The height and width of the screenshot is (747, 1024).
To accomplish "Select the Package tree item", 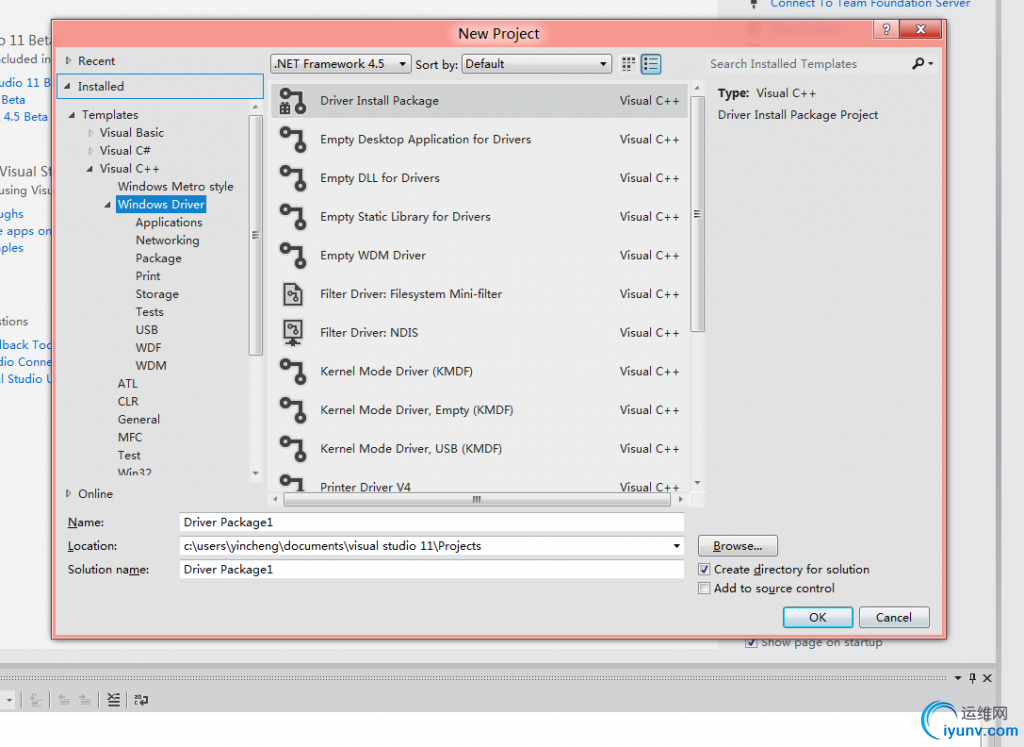I will 159,259.
